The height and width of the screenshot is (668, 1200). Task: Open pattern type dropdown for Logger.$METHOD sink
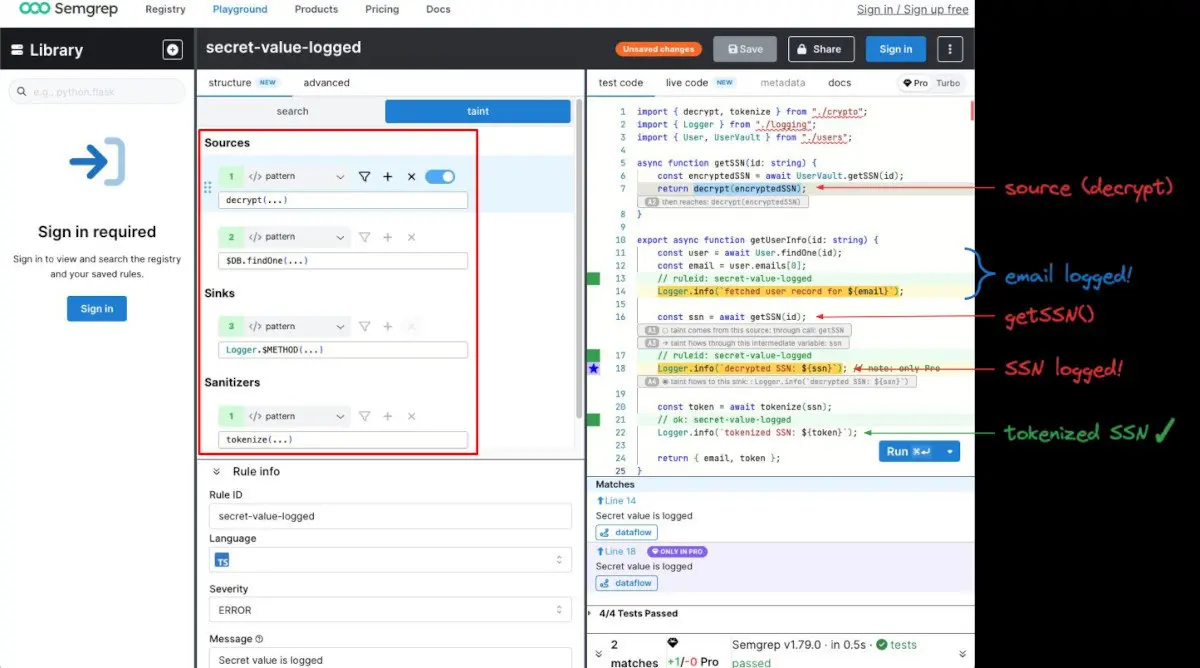coord(297,326)
